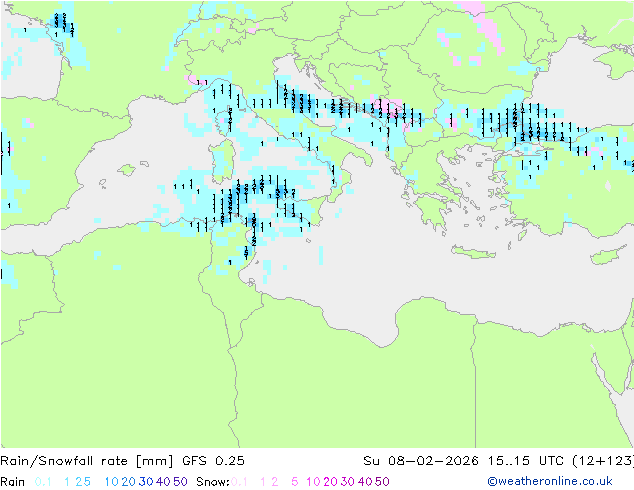Pick the Snow legend value 50
Viewport: 634px width, 490px height.
[383, 482]
